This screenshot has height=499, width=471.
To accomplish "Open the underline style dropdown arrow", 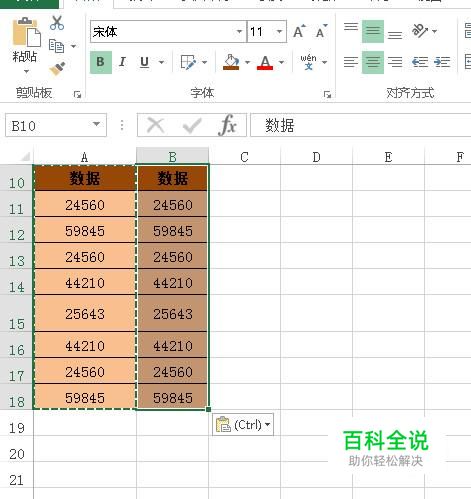I will 161,62.
